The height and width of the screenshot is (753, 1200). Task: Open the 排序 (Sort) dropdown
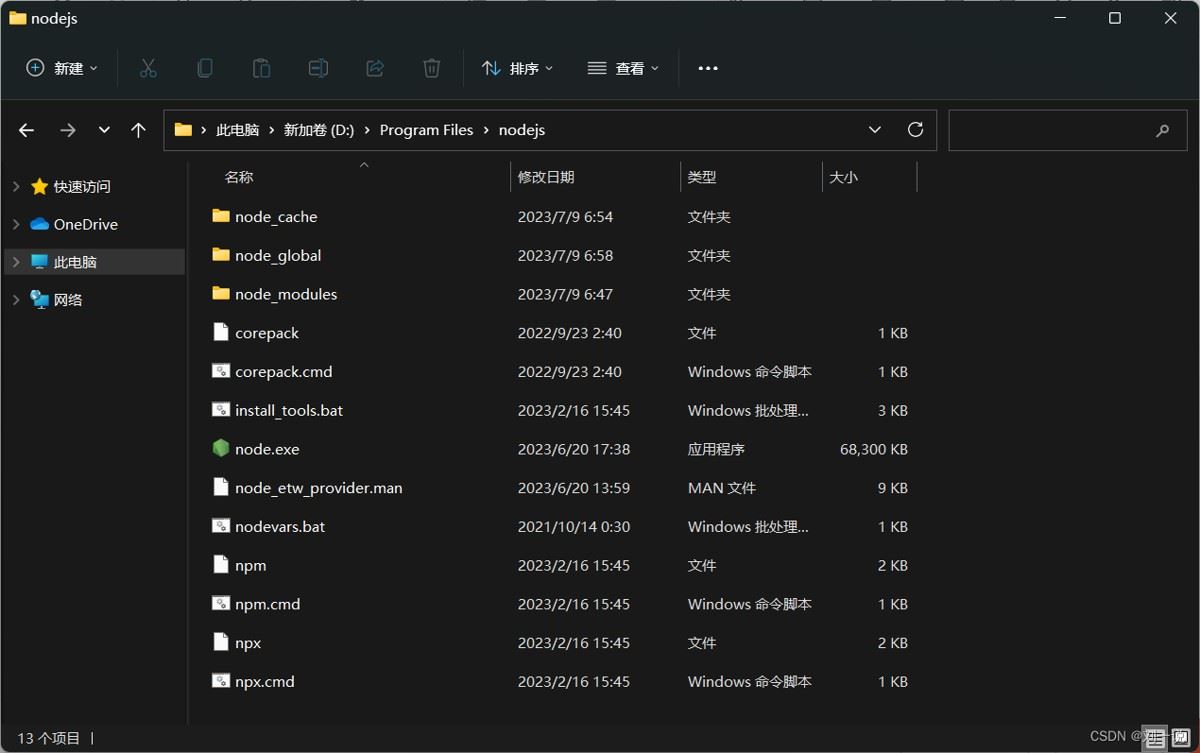[x=518, y=68]
